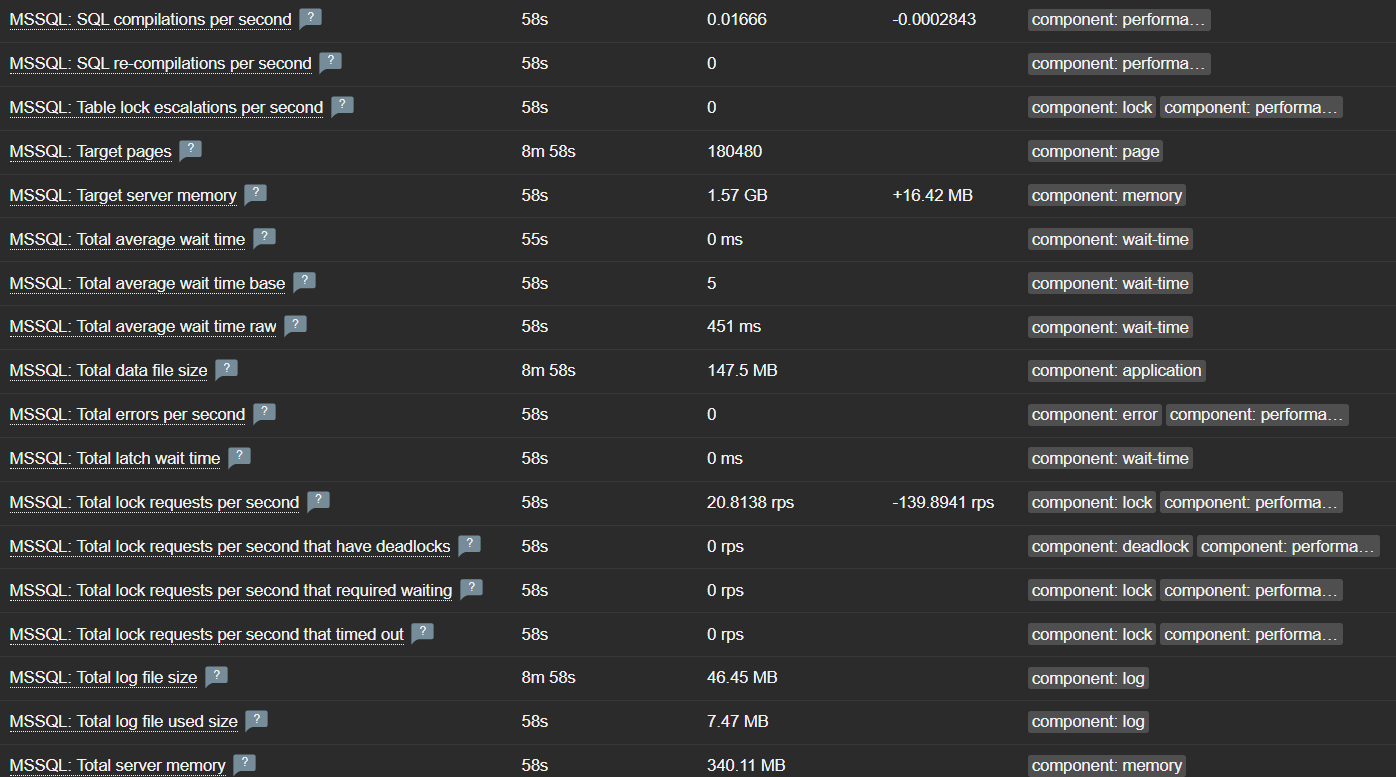Viewport: 1396px width, 777px height.
Task: Click help icon for Total lock requests per second
Action: [x=319, y=501]
